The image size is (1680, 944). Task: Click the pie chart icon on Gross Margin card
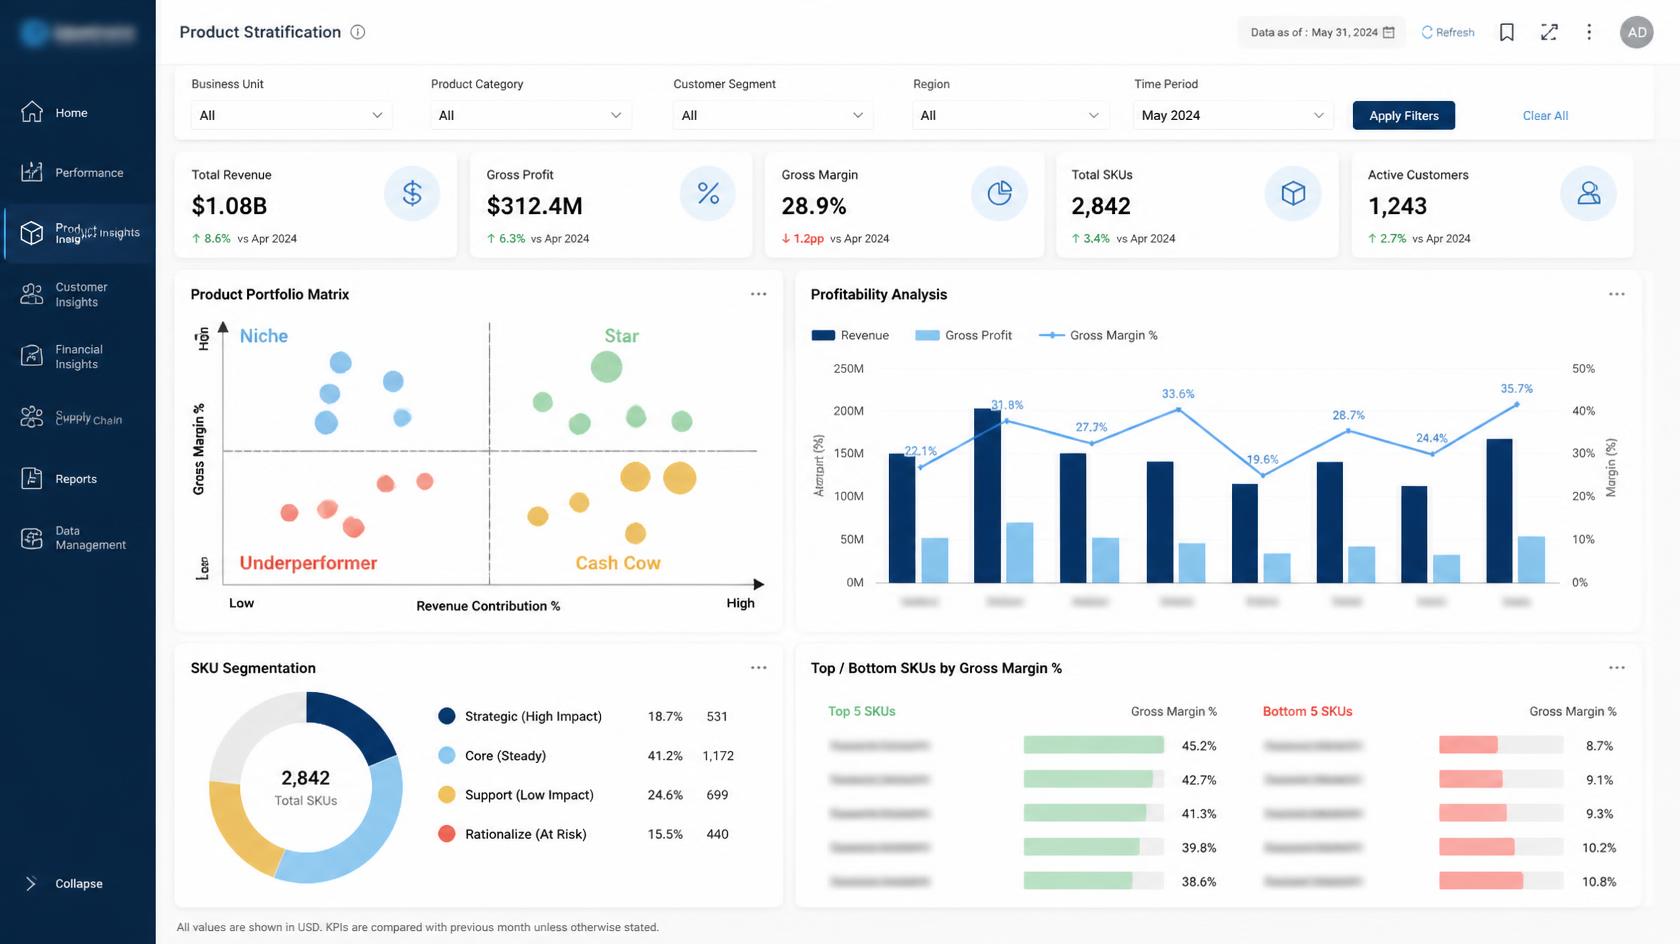pos(999,193)
